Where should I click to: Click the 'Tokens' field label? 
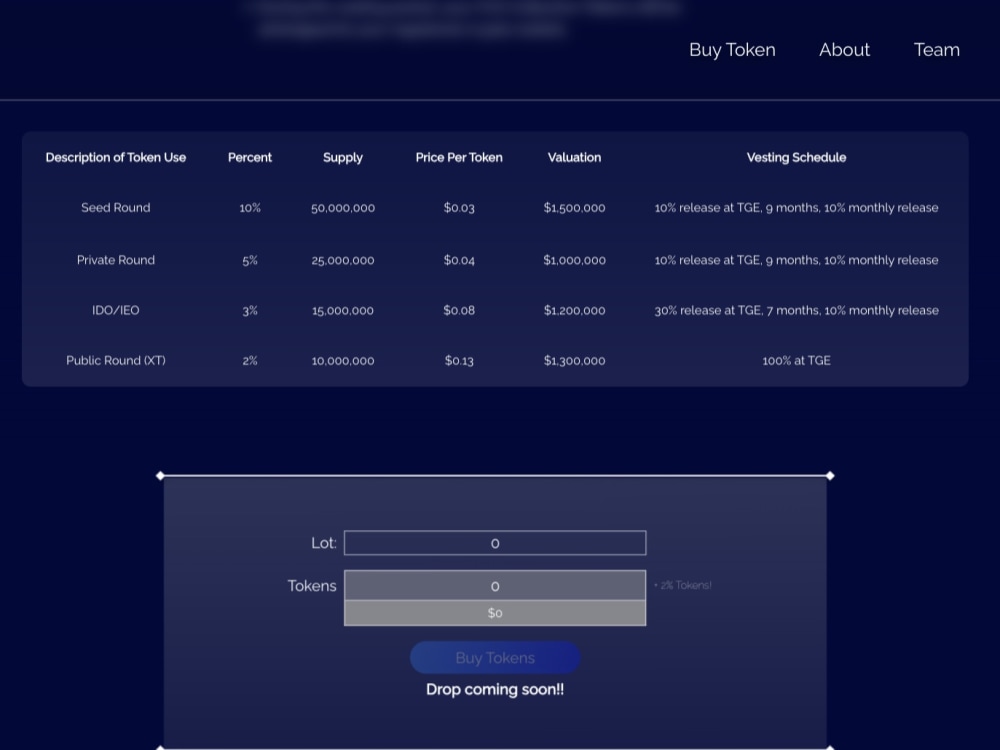(312, 585)
